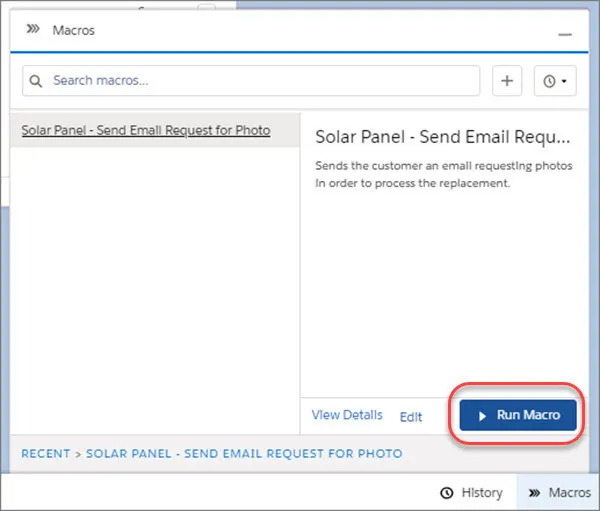Click the Macros chevrons icon in the panel header
This screenshot has height=511, width=600.
click(x=33, y=29)
